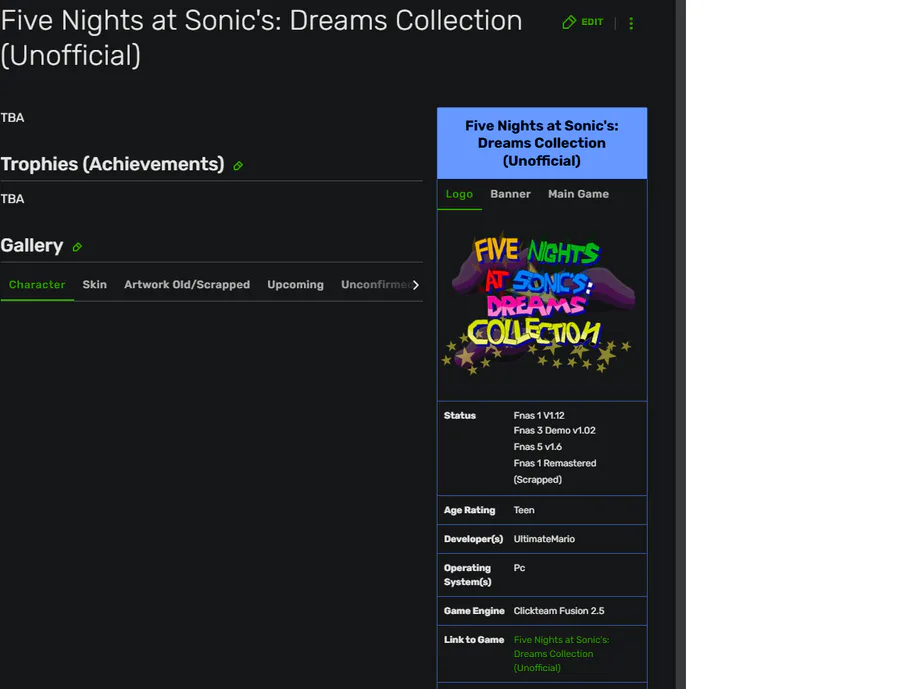Switch to the Skin gallery tab
This screenshot has width=900, height=689.
pyautogui.click(x=95, y=285)
